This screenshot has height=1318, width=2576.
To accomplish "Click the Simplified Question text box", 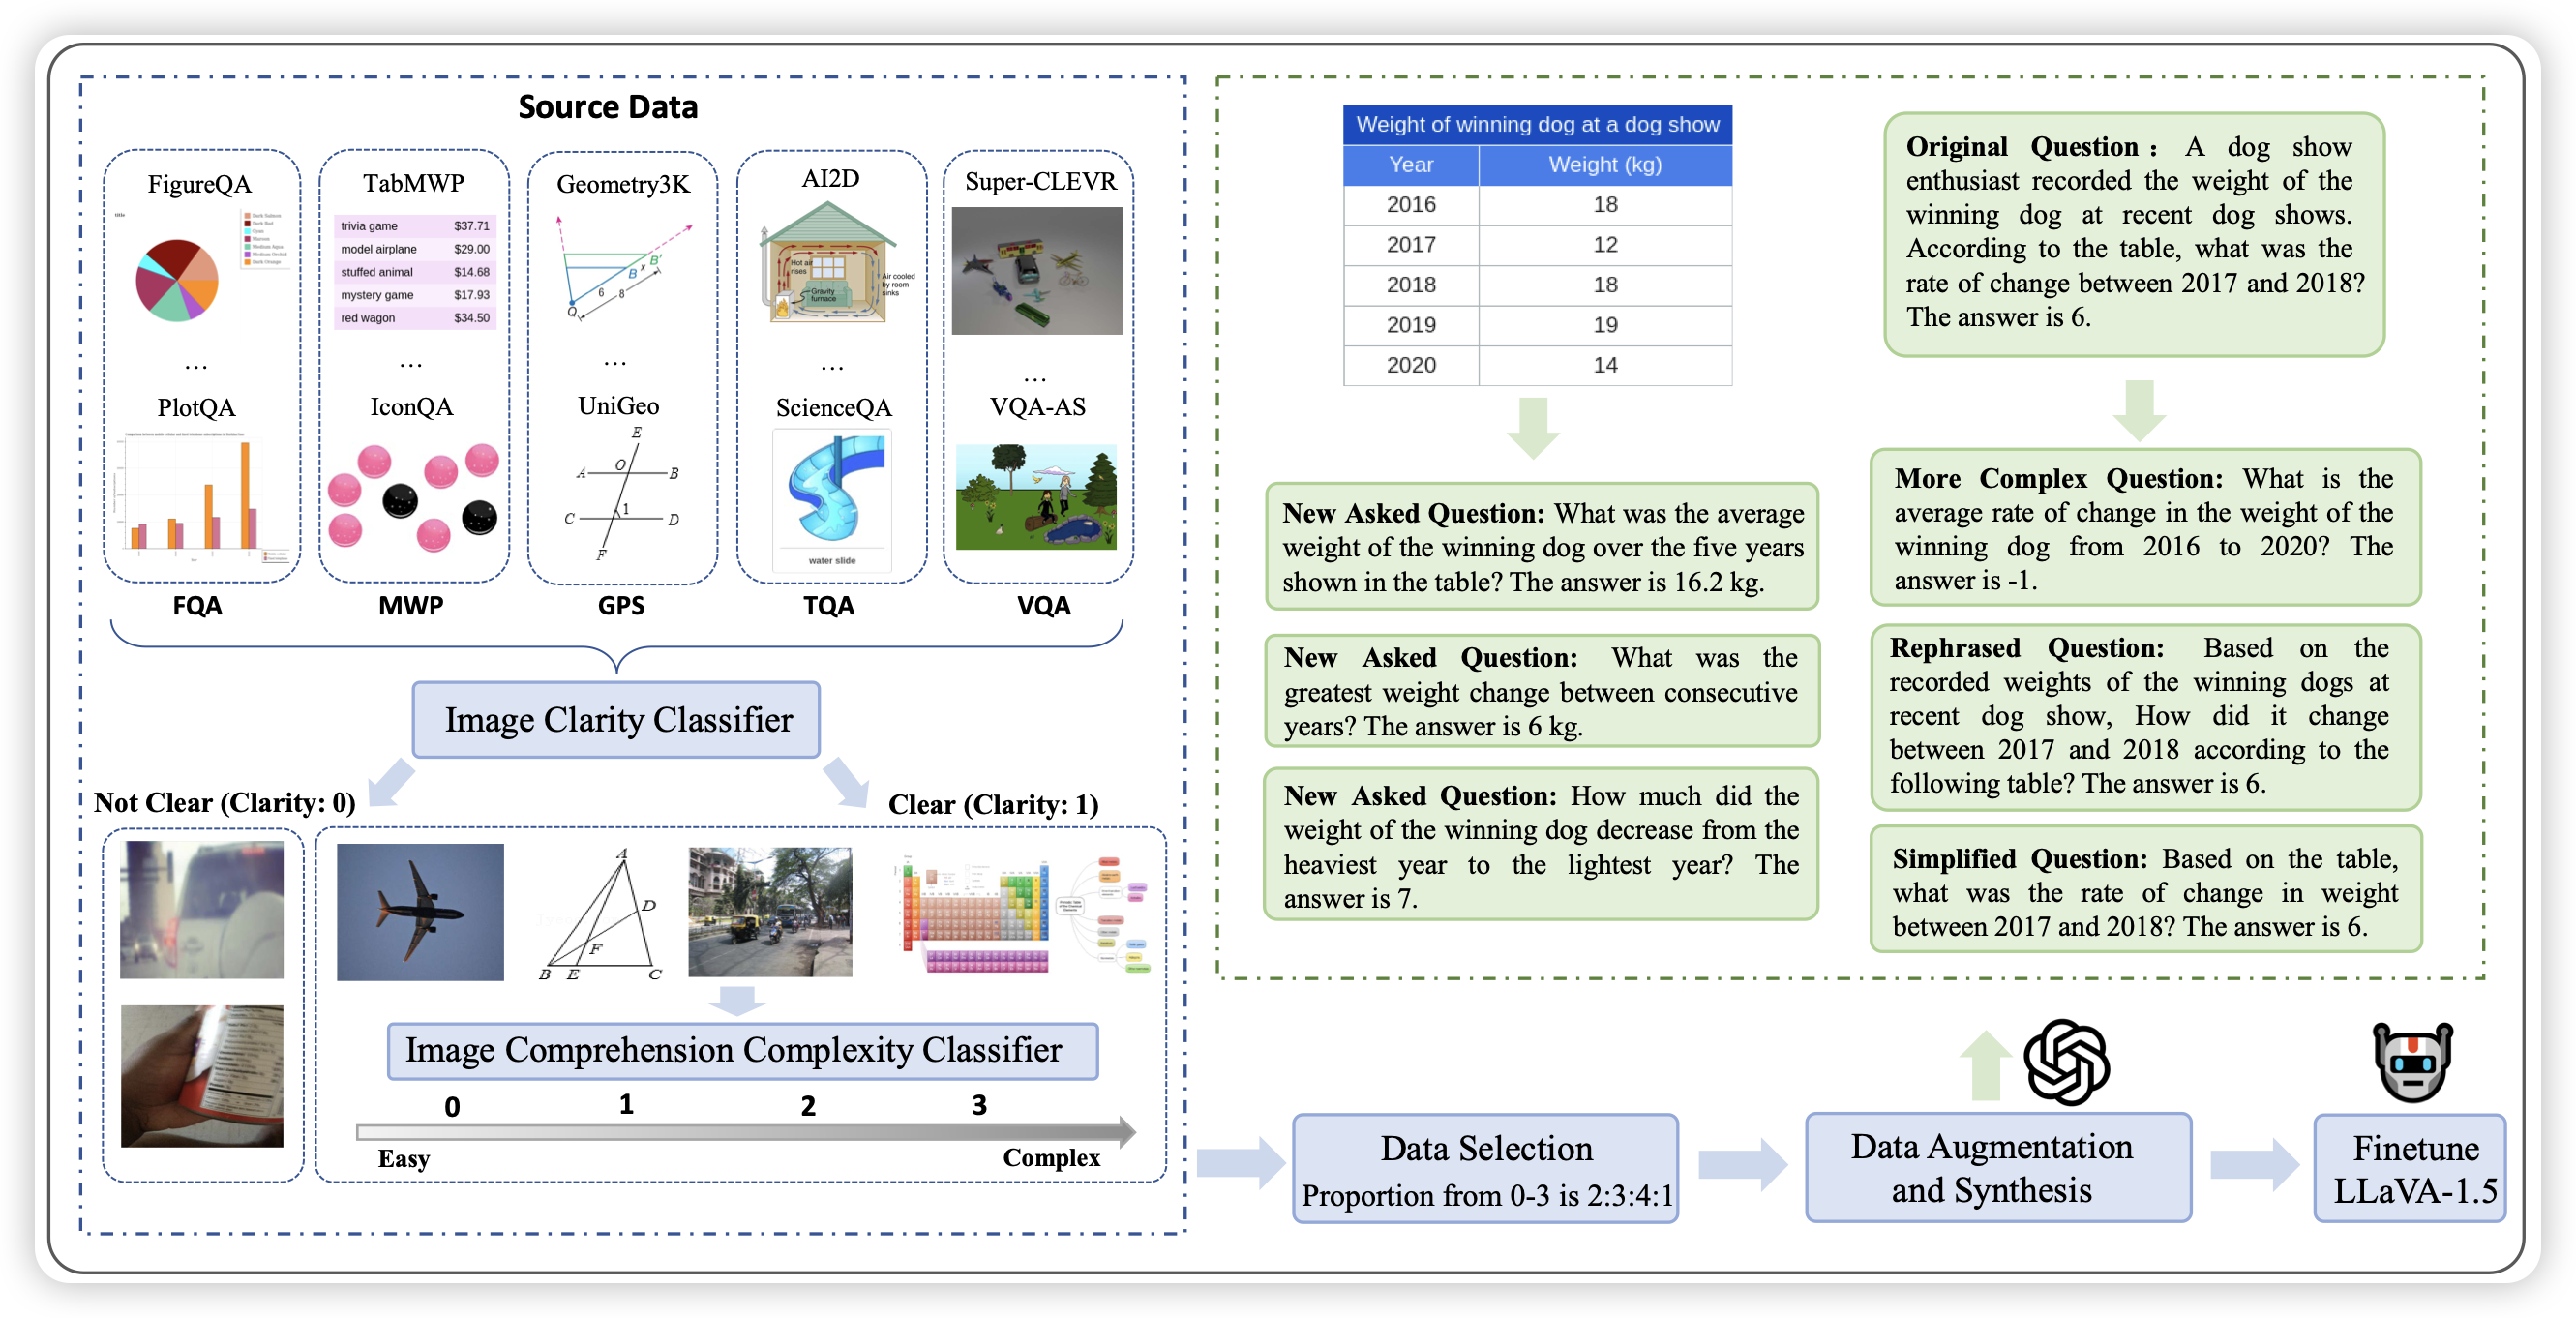I will coord(2144,890).
